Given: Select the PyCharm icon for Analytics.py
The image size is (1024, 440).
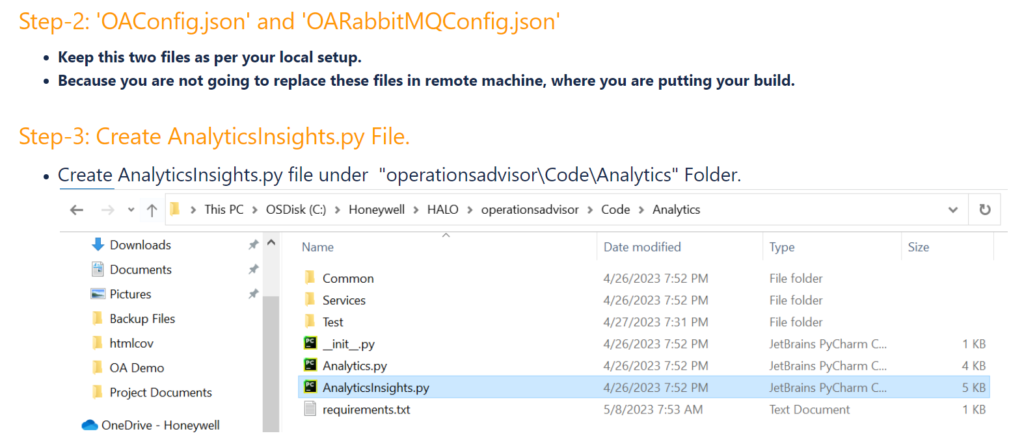Looking at the screenshot, I should coord(310,366).
